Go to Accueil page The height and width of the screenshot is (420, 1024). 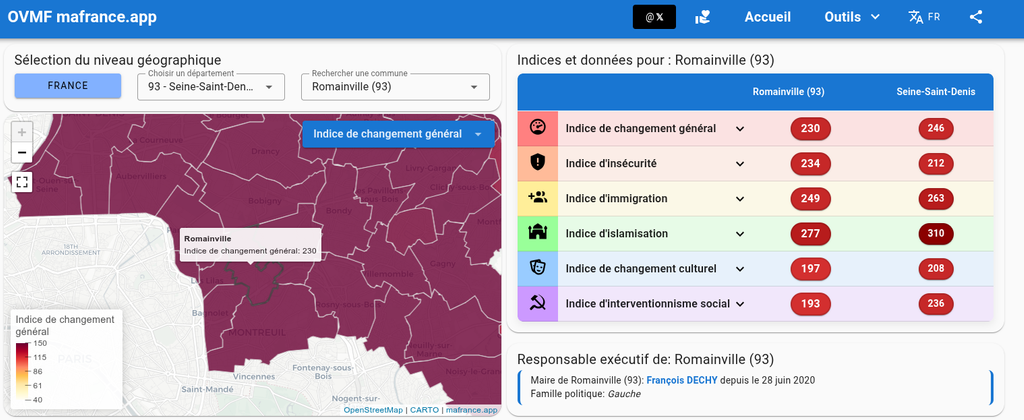pyautogui.click(x=767, y=18)
